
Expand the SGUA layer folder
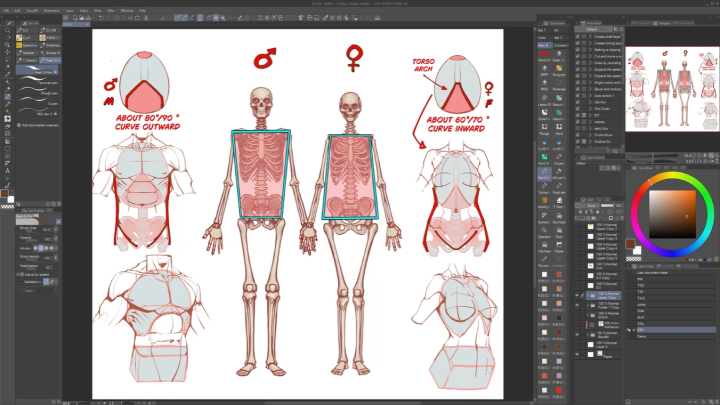588,315
